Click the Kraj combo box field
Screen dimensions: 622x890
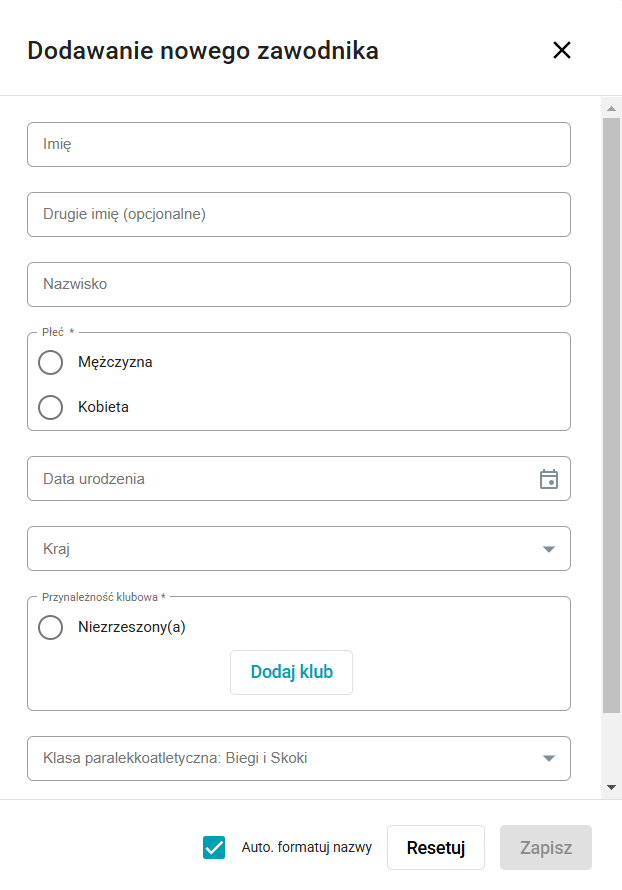pos(280,549)
